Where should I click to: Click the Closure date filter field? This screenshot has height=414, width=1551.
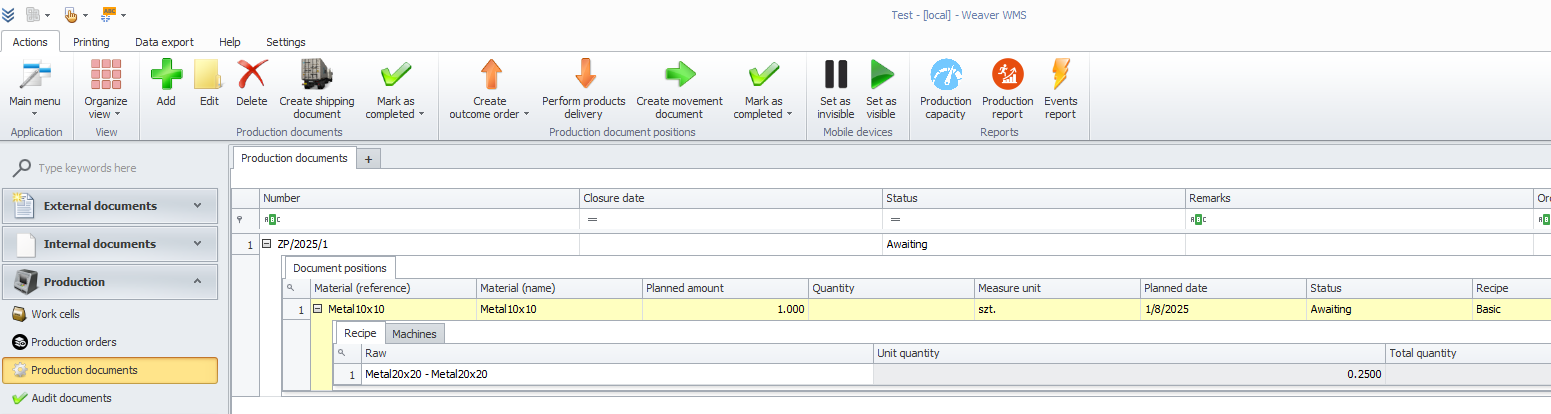731,219
